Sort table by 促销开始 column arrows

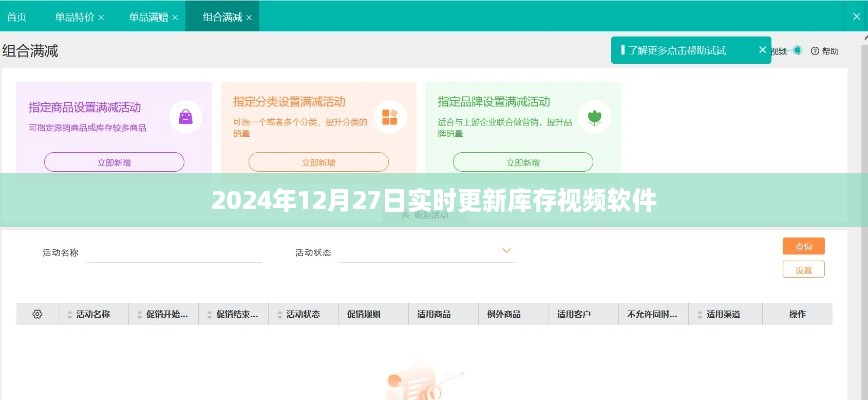[140, 315]
